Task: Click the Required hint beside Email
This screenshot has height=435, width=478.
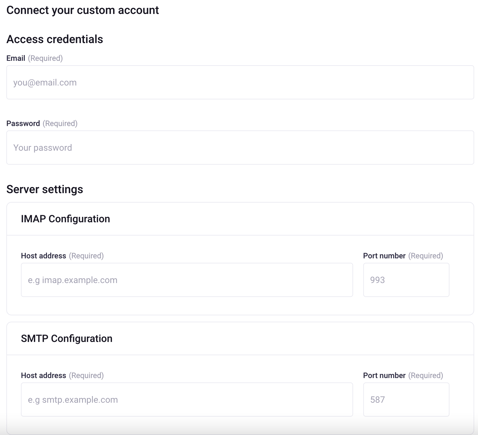Action: [x=45, y=58]
